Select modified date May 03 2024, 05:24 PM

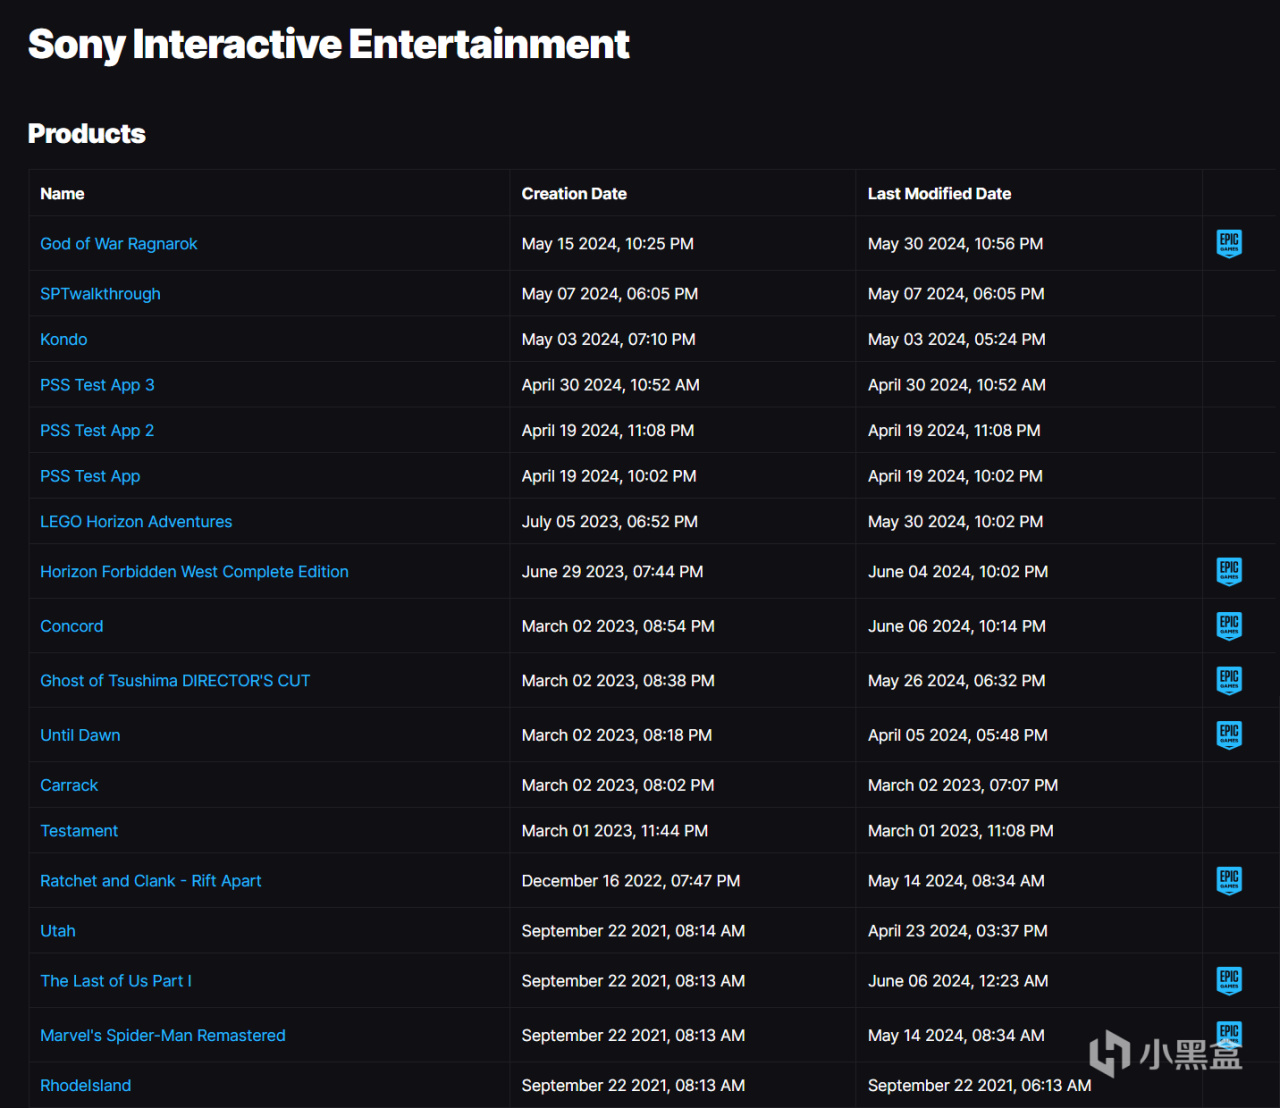956,340
